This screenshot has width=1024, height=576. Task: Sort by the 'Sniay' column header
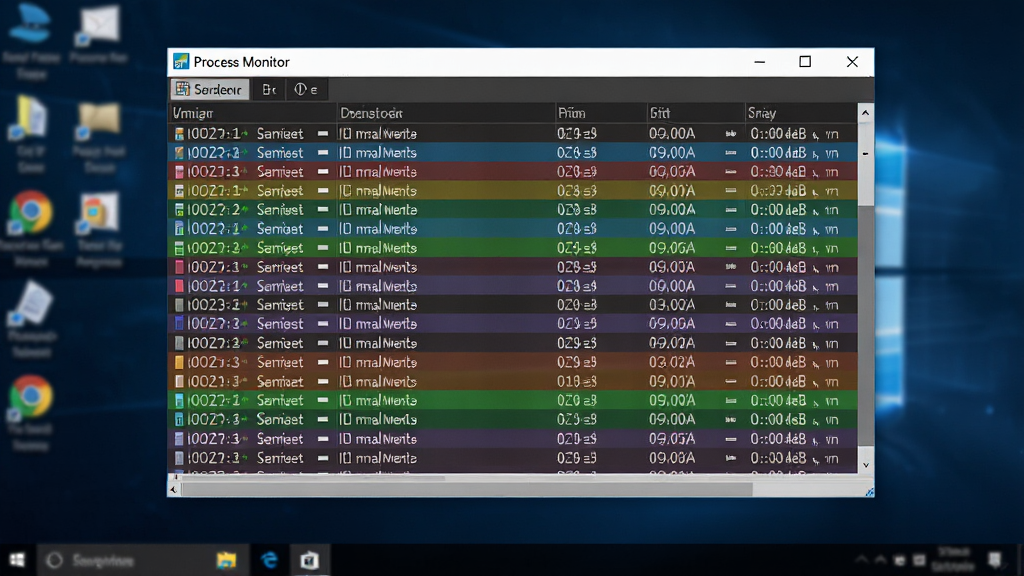click(801, 113)
